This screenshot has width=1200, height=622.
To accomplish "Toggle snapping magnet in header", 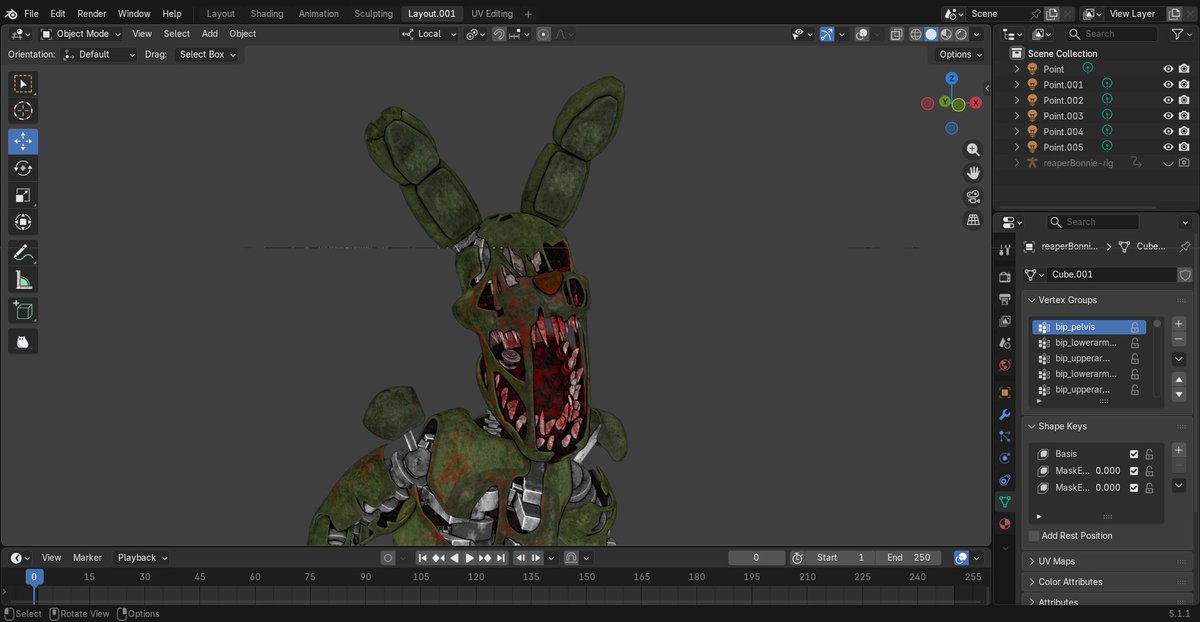I will point(498,34).
